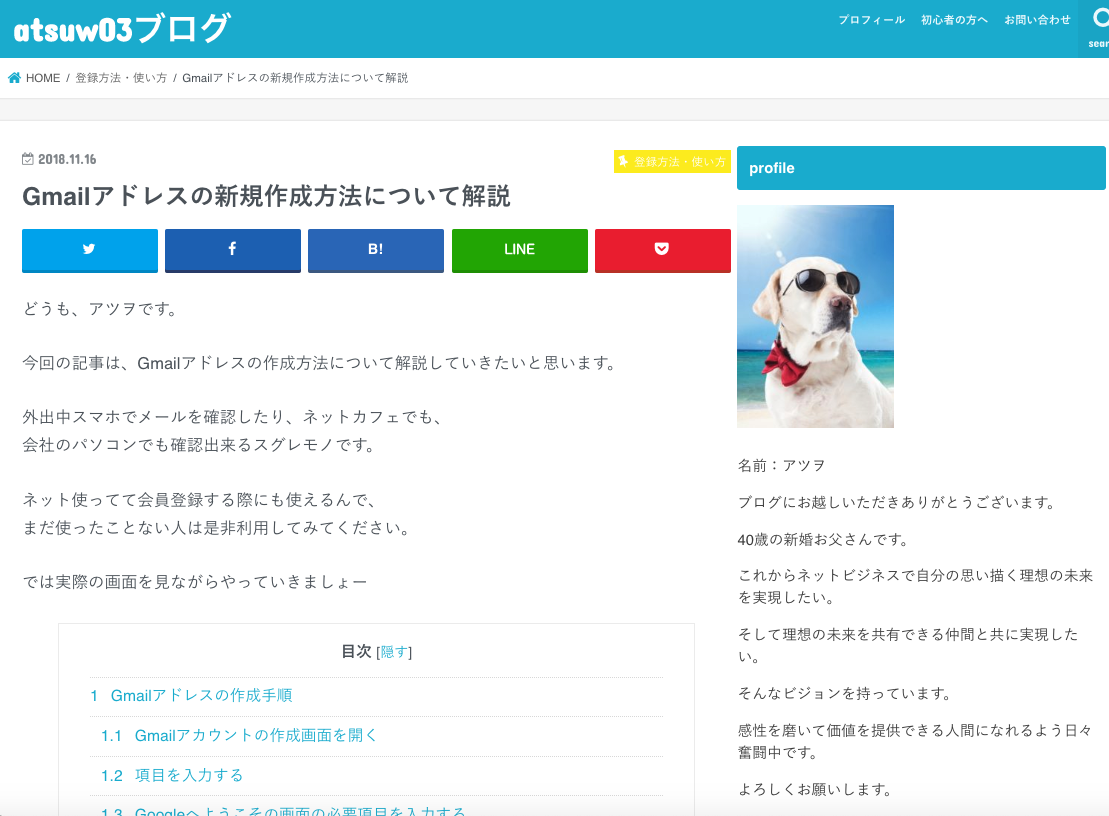Save the article to Pocket
Image resolution: width=1109 pixels, height=816 pixels.
(663, 250)
